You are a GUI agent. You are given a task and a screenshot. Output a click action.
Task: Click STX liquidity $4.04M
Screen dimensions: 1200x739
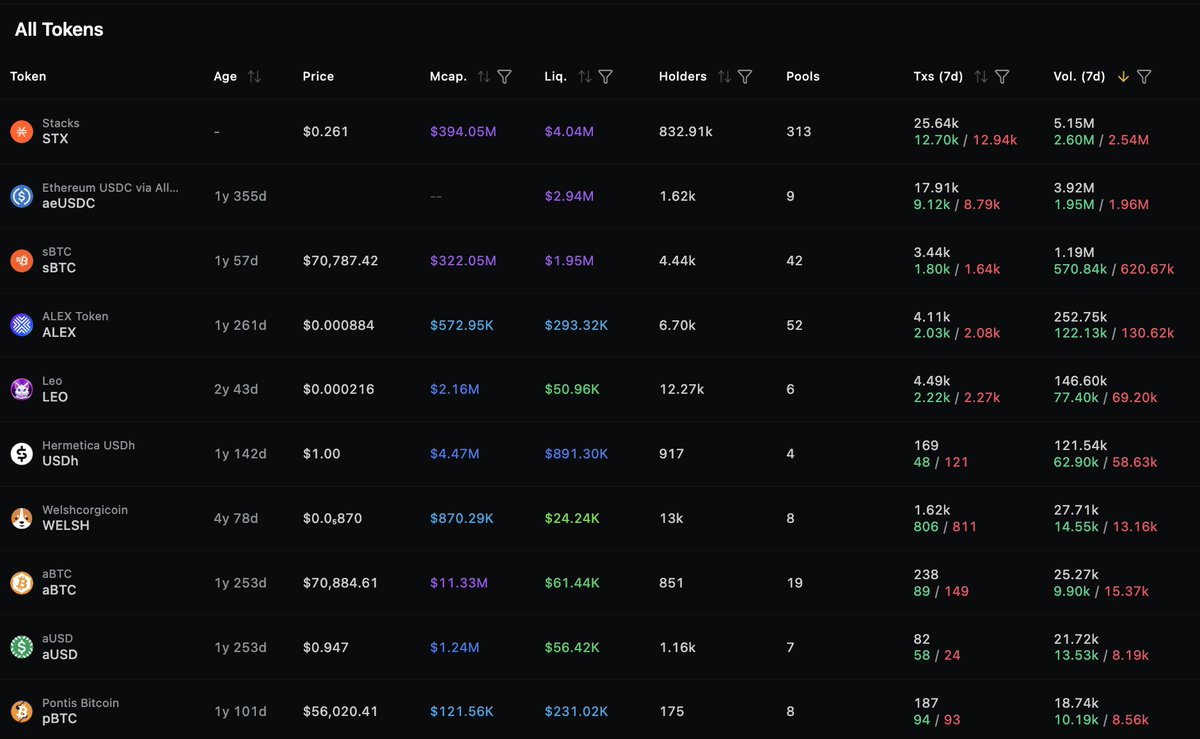click(x=569, y=131)
